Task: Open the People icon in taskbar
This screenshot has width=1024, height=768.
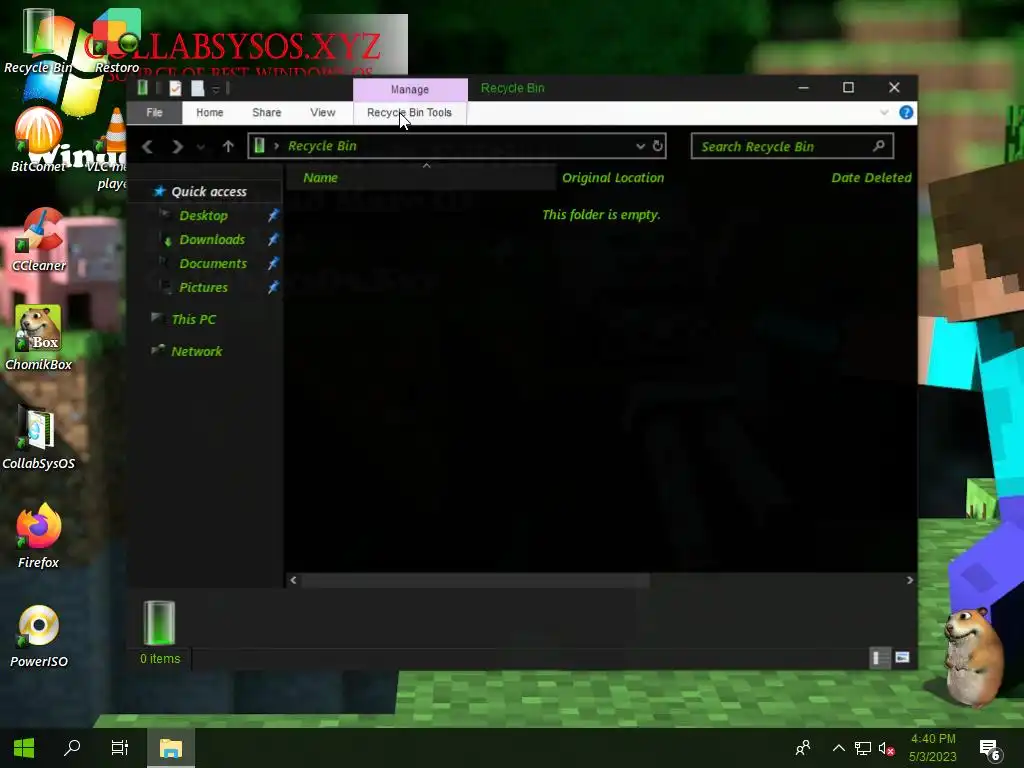Action: [803, 748]
